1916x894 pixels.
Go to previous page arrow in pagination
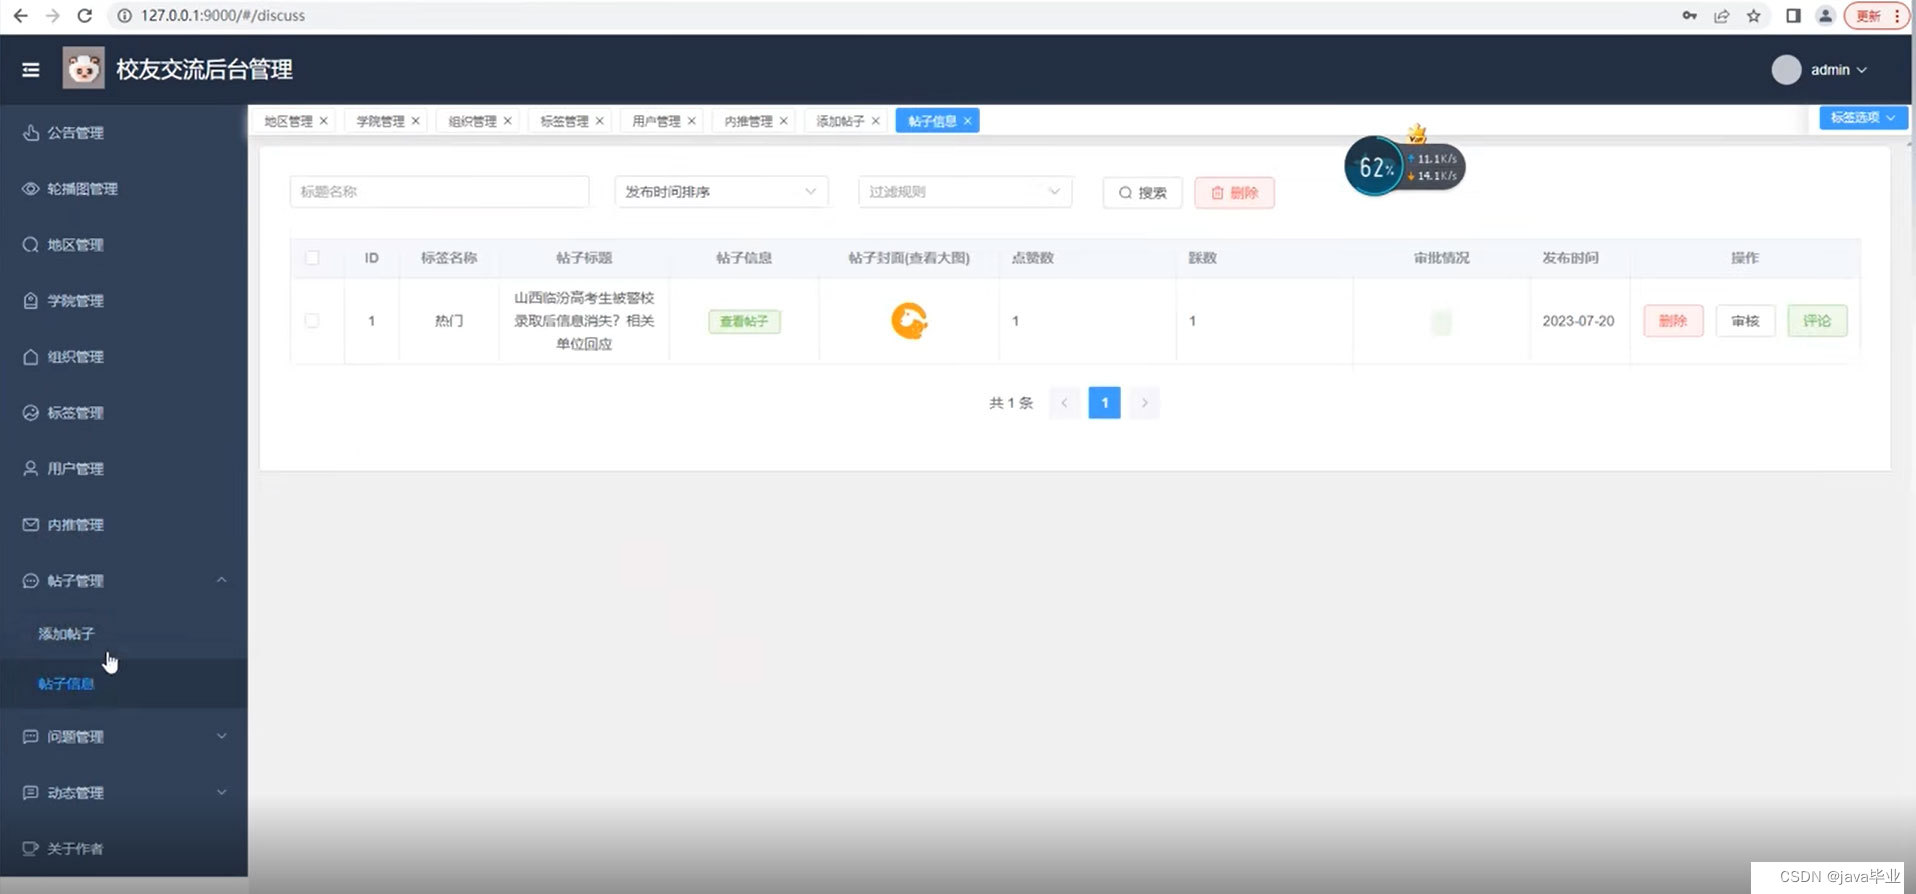[x=1064, y=403]
